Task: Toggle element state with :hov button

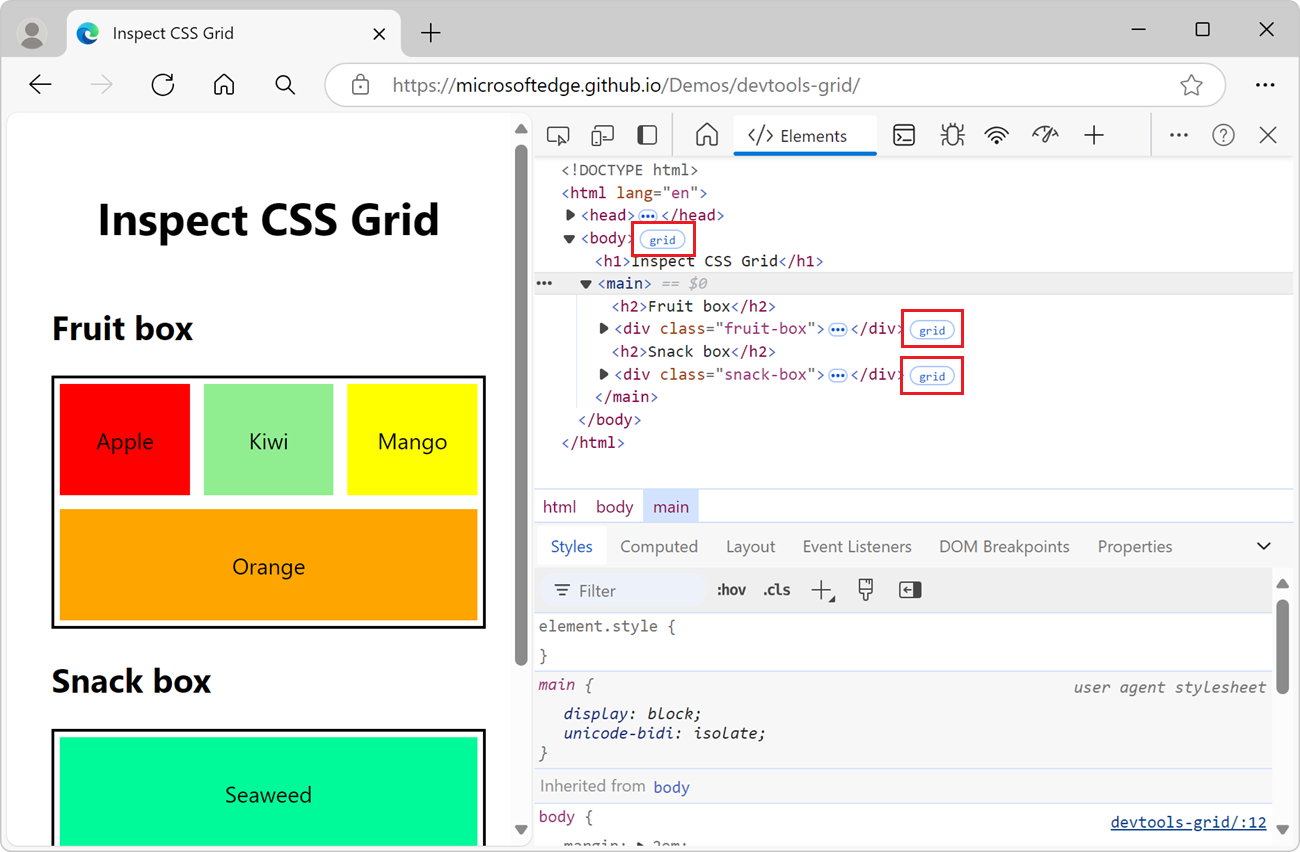Action: click(731, 590)
